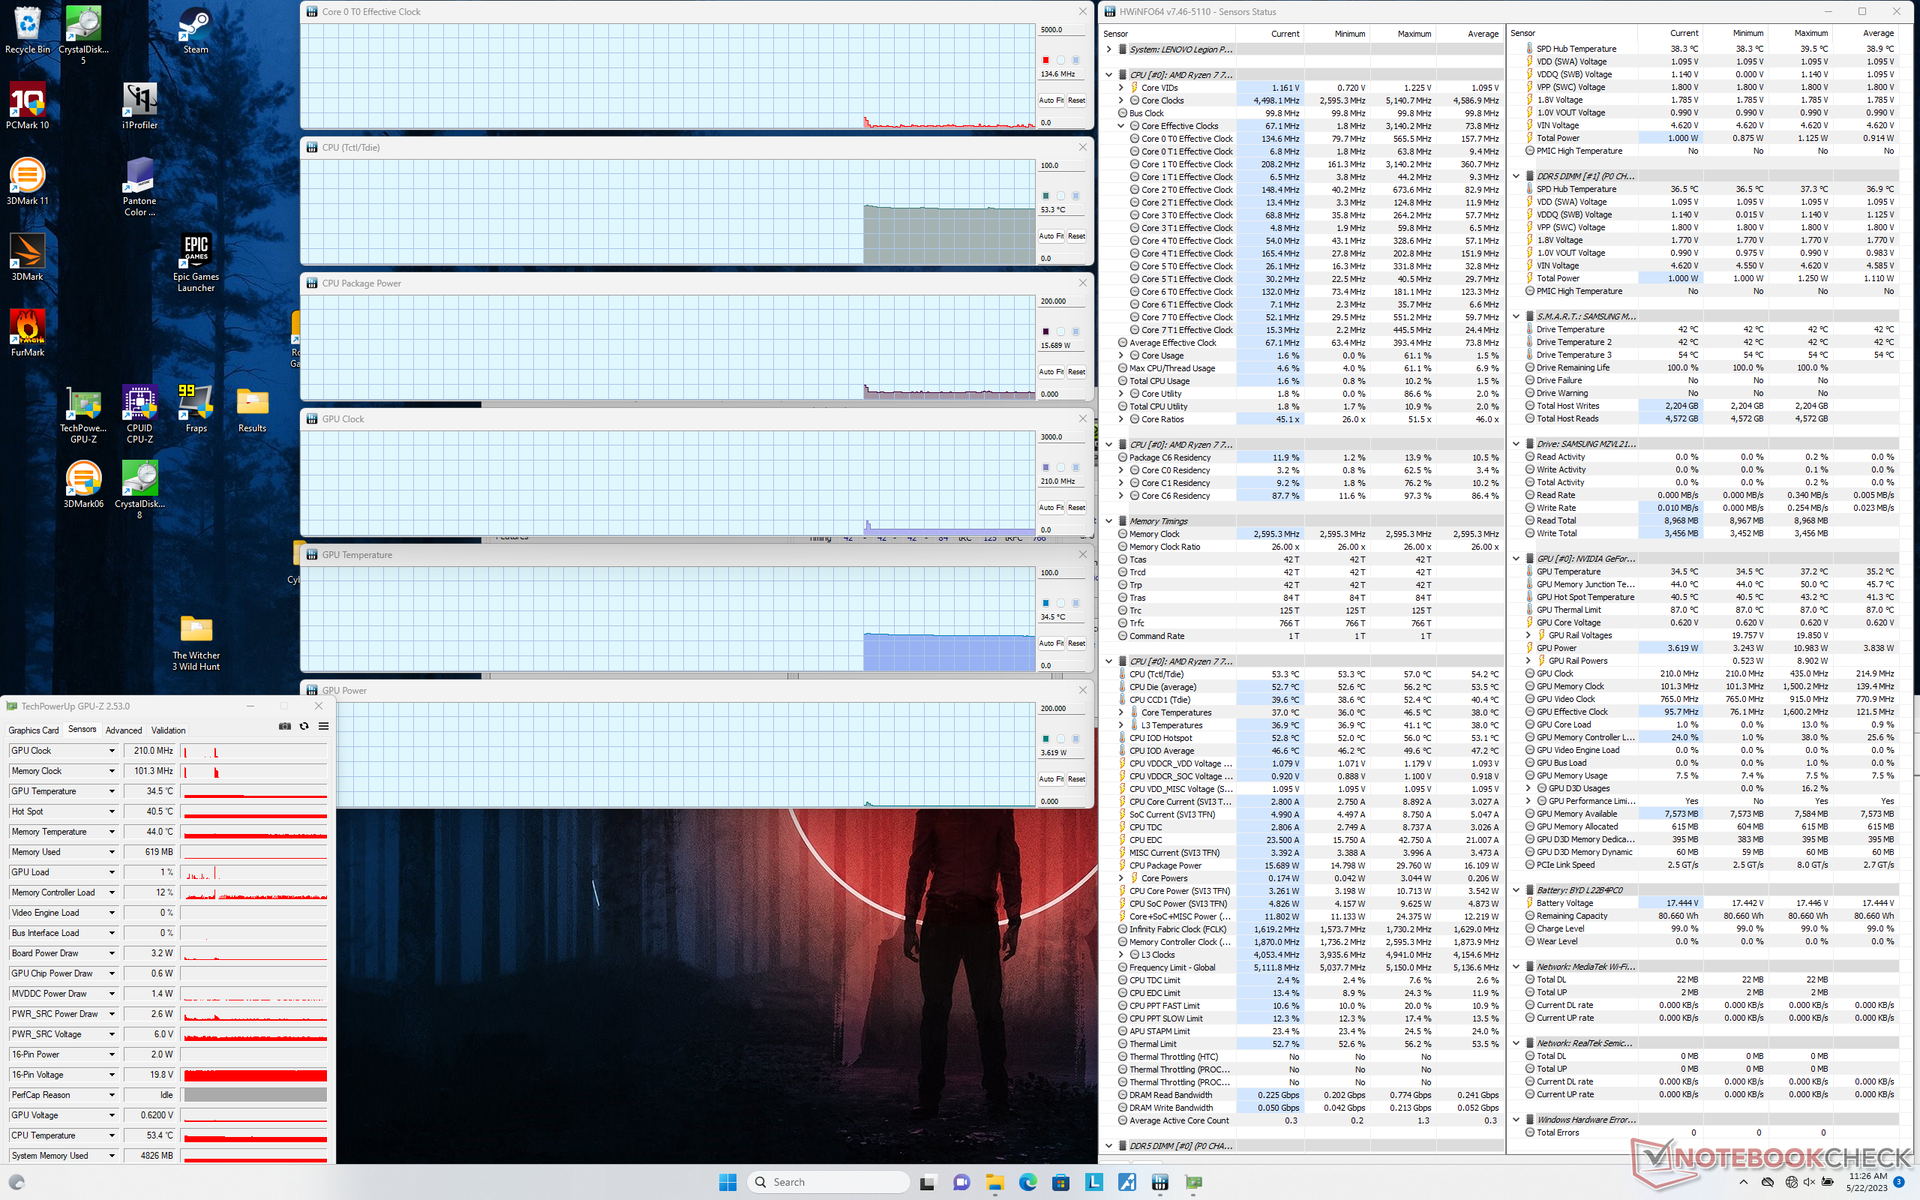Screen dimensions: 1920x1200
Task: Open the Results folder on the desktop
Action: pyautogui.click(x=251, y=409)
